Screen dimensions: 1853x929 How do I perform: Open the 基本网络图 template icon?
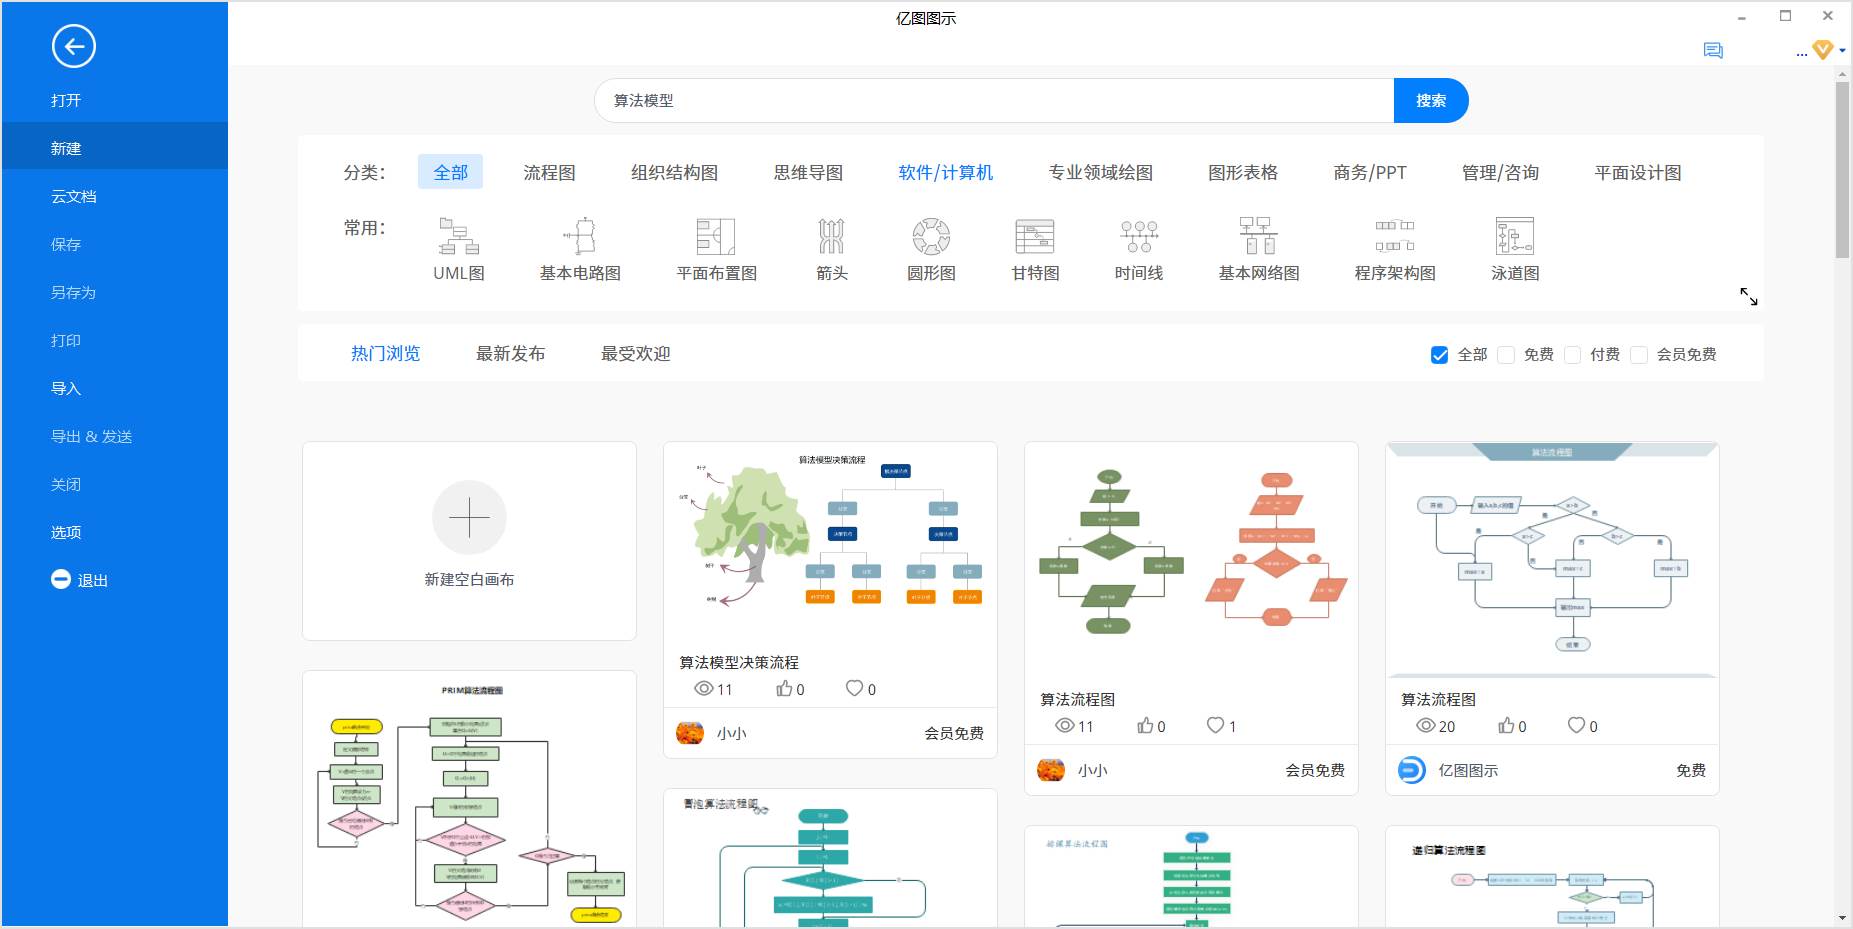click(1258, 236)
